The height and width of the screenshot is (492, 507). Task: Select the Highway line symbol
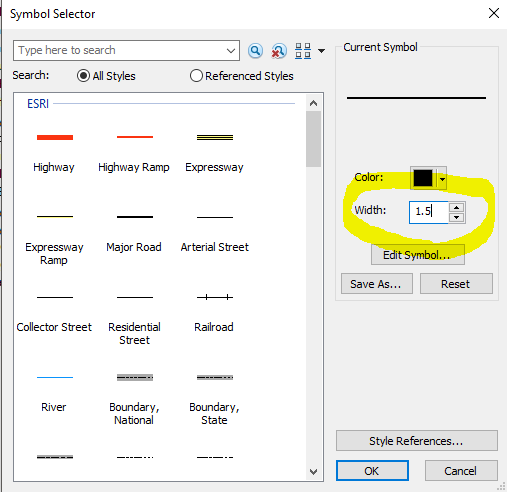[55, 137]
